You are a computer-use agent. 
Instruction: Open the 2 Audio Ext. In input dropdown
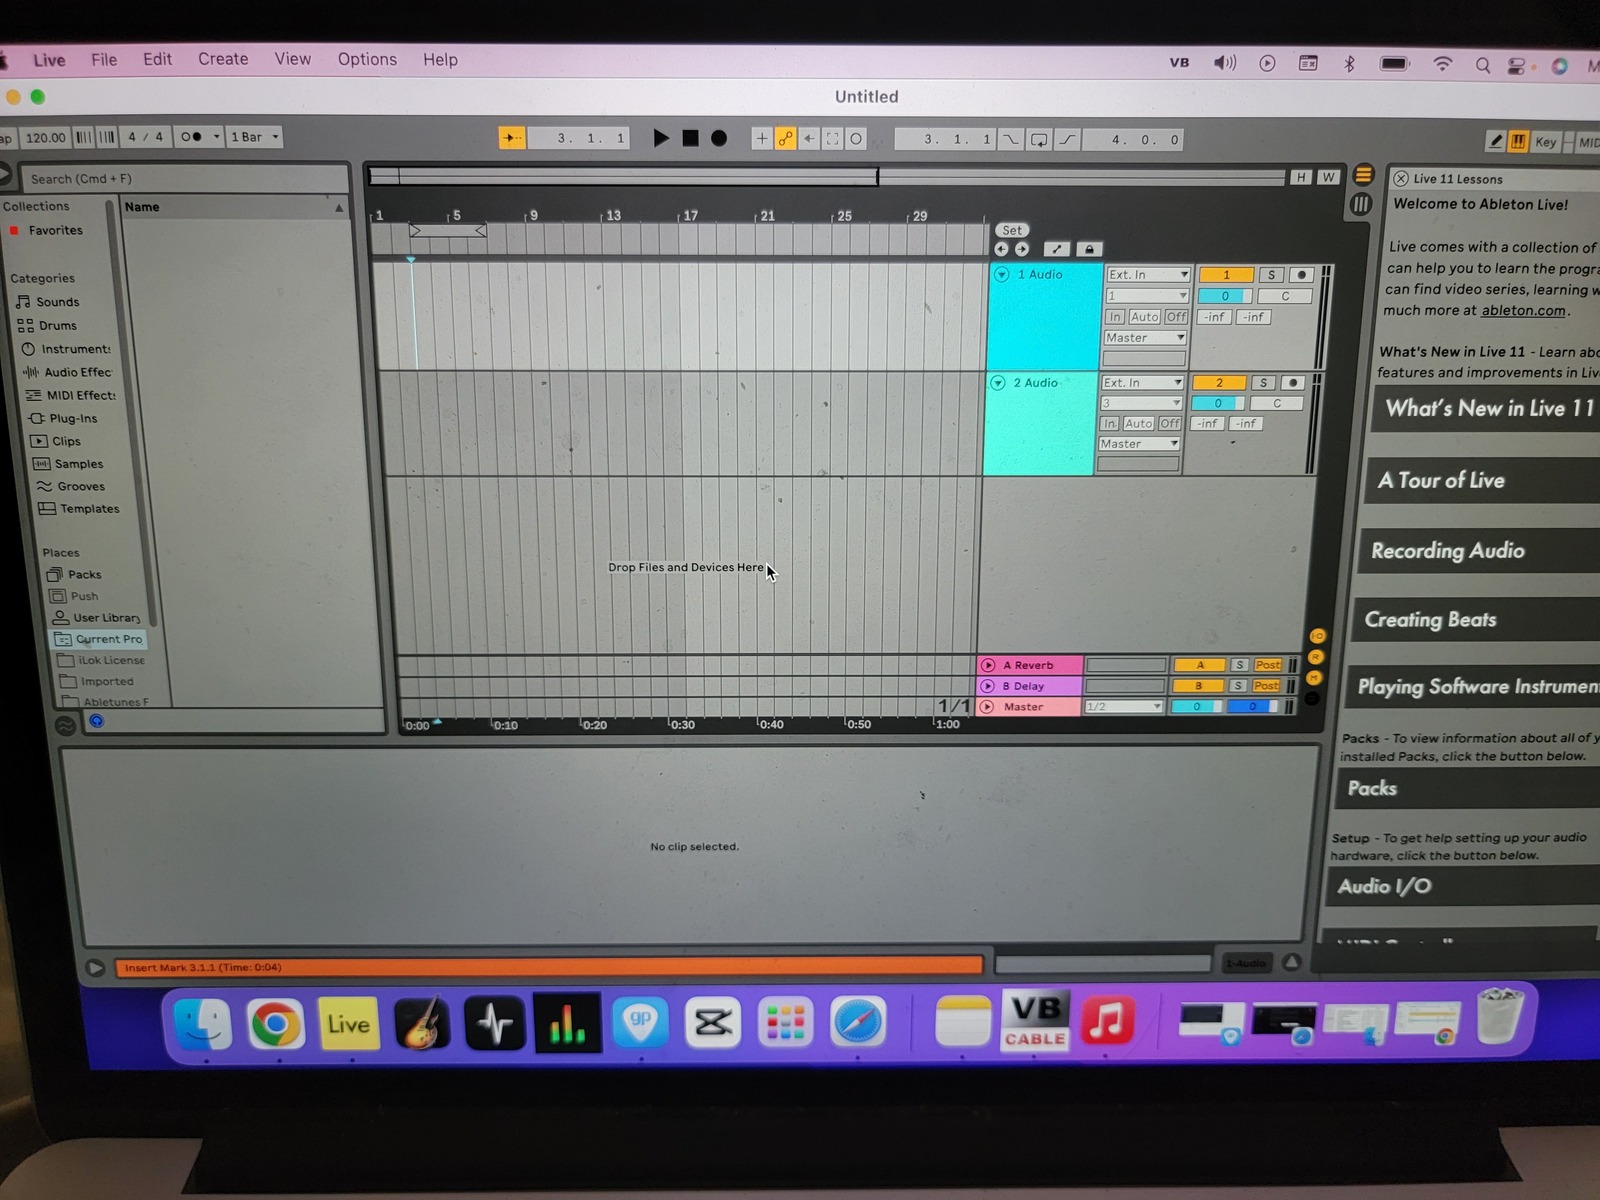click(1142, 382)
